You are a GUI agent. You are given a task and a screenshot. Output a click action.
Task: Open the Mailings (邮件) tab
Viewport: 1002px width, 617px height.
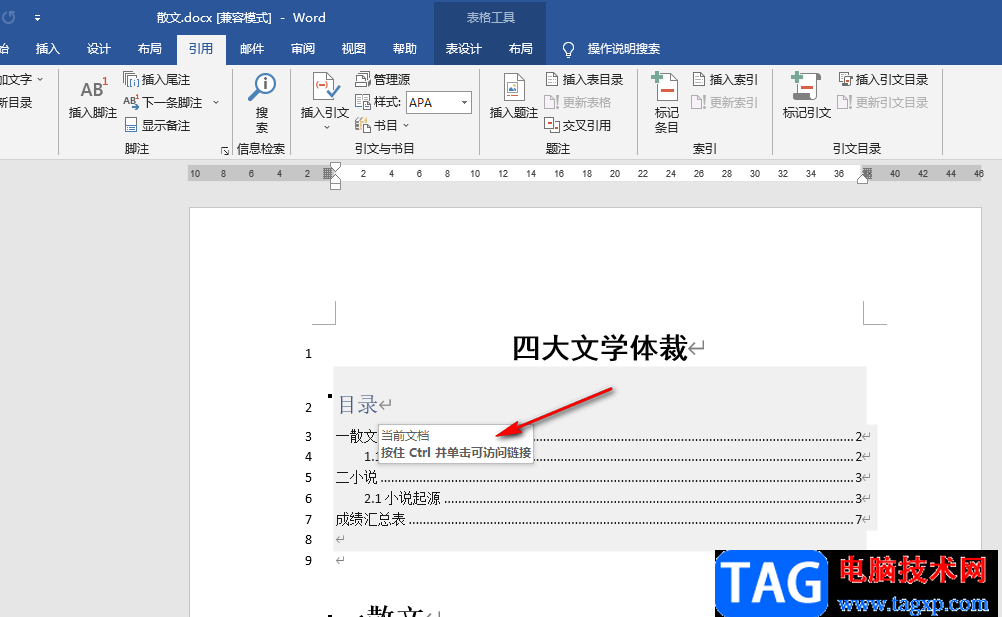[x=252, y=49]
